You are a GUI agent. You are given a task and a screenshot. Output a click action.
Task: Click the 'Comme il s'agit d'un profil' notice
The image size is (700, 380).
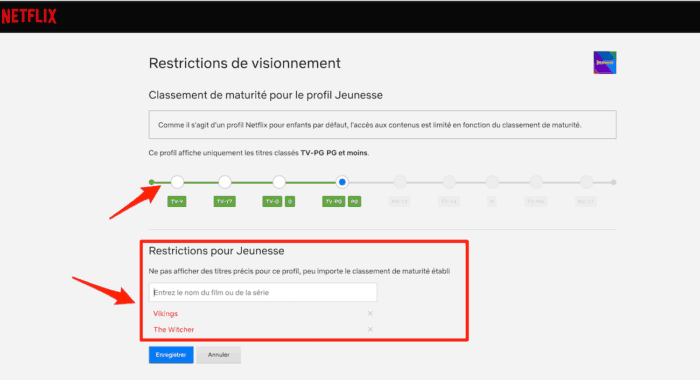(x=383, y=125)
